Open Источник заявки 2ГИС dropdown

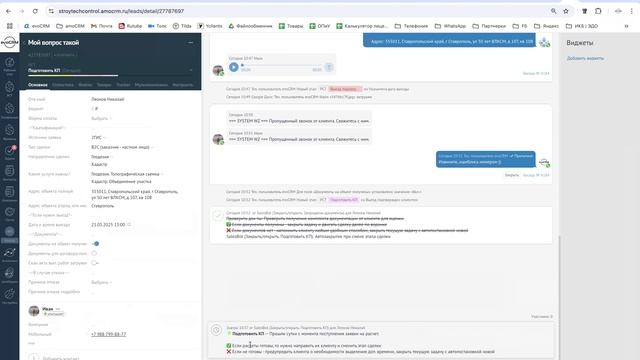tap(98, 138)
